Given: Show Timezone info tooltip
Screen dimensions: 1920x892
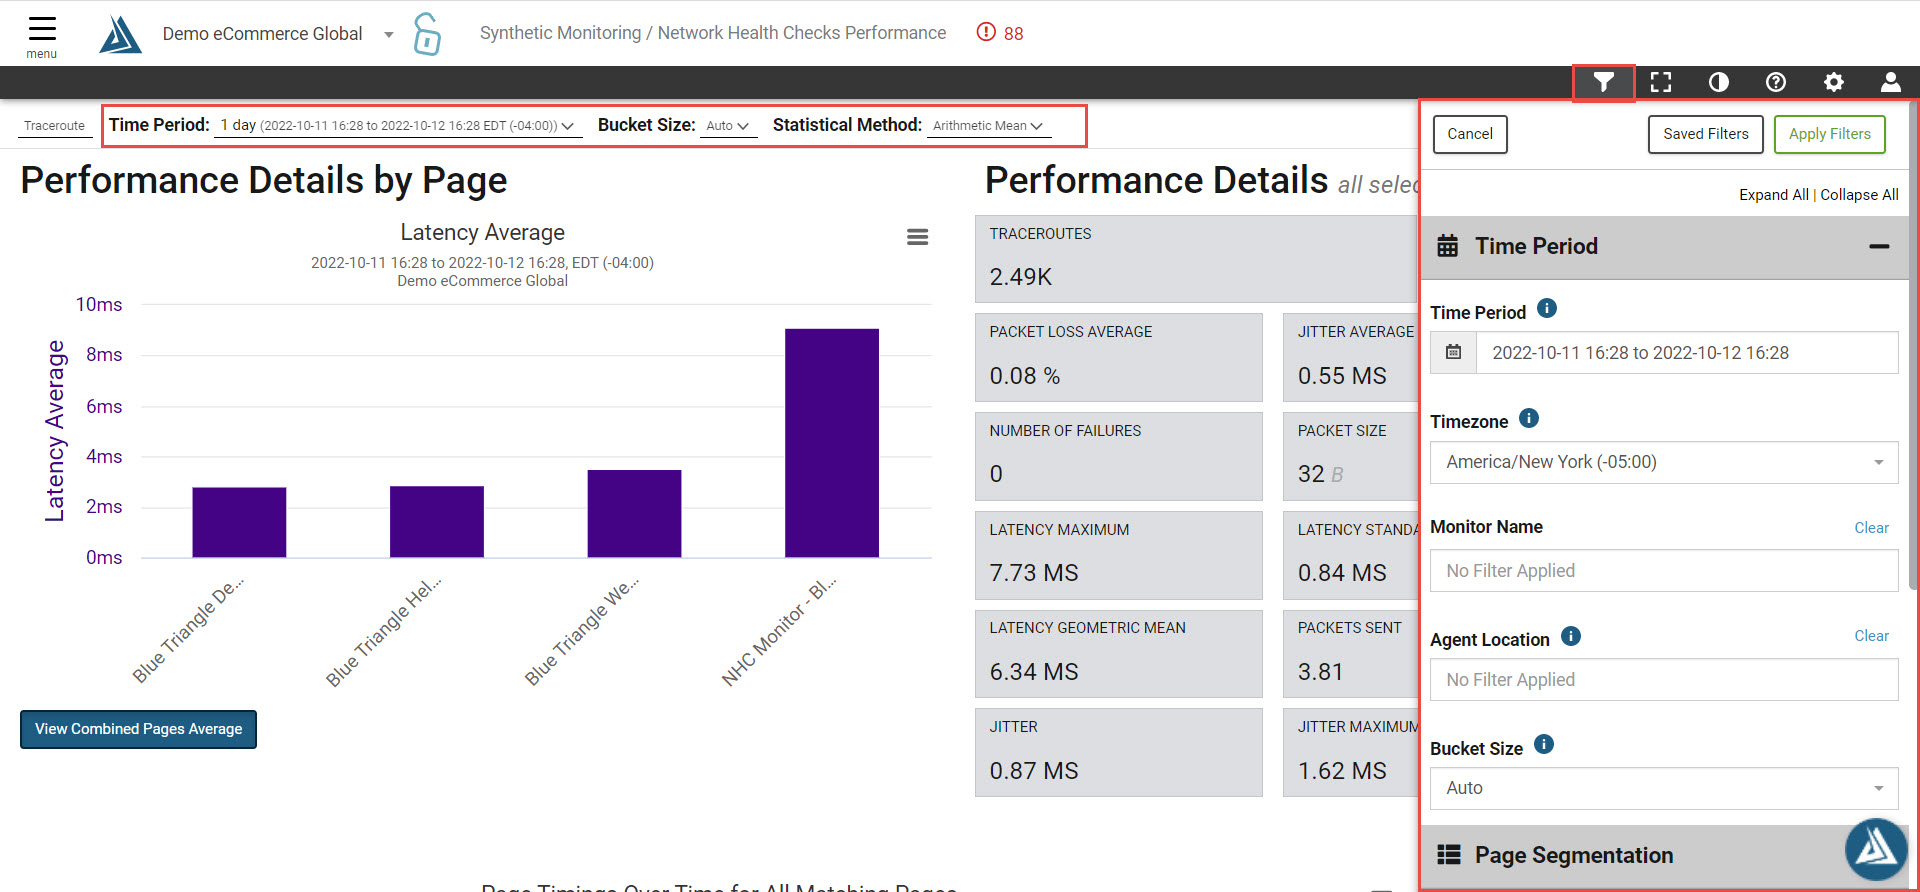Looking at the screenshot, I should coord(1529,418).
